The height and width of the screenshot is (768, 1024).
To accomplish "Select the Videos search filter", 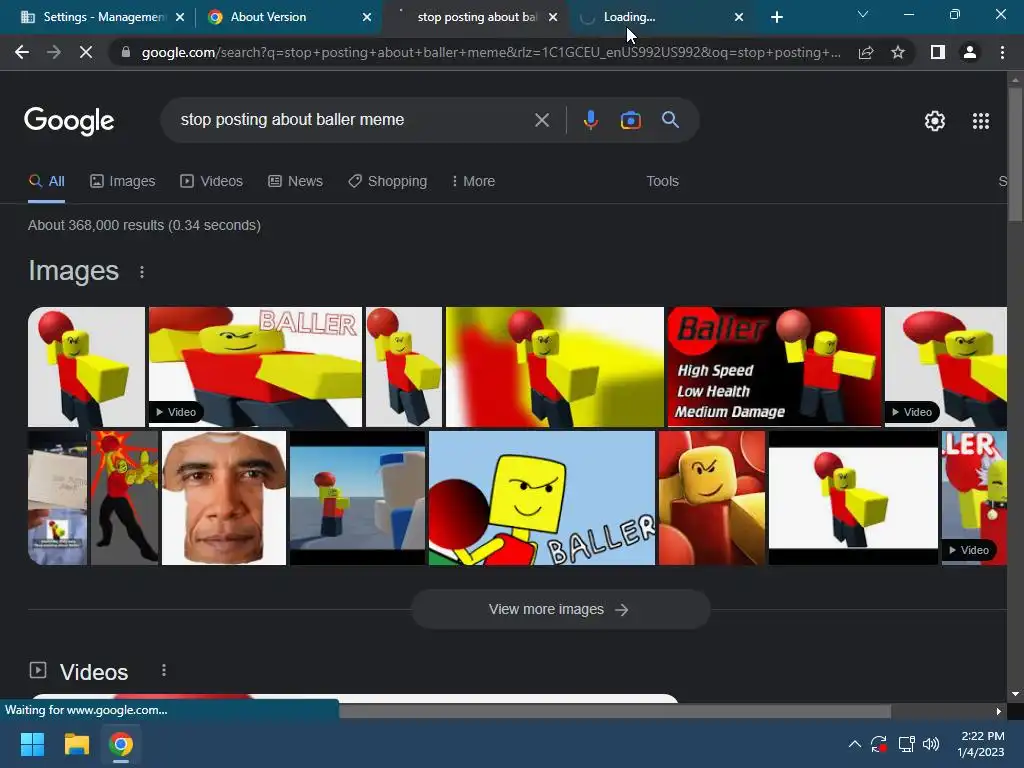I will (x=212, y=181).
